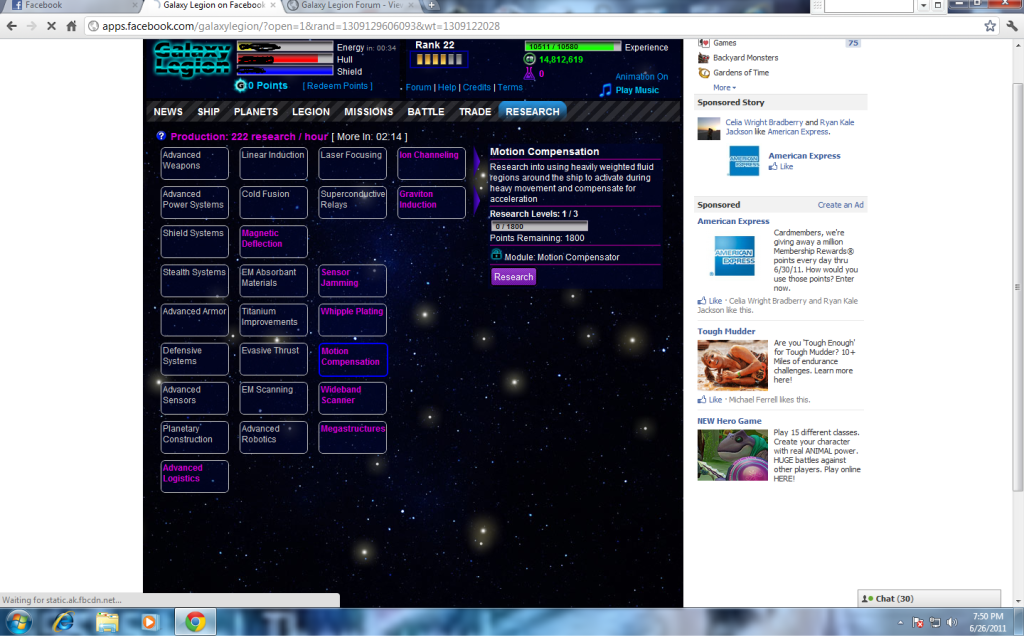
Task: Open Chrome wrench settings menu
Action: pyautogui.click(x=1012, y=26)
